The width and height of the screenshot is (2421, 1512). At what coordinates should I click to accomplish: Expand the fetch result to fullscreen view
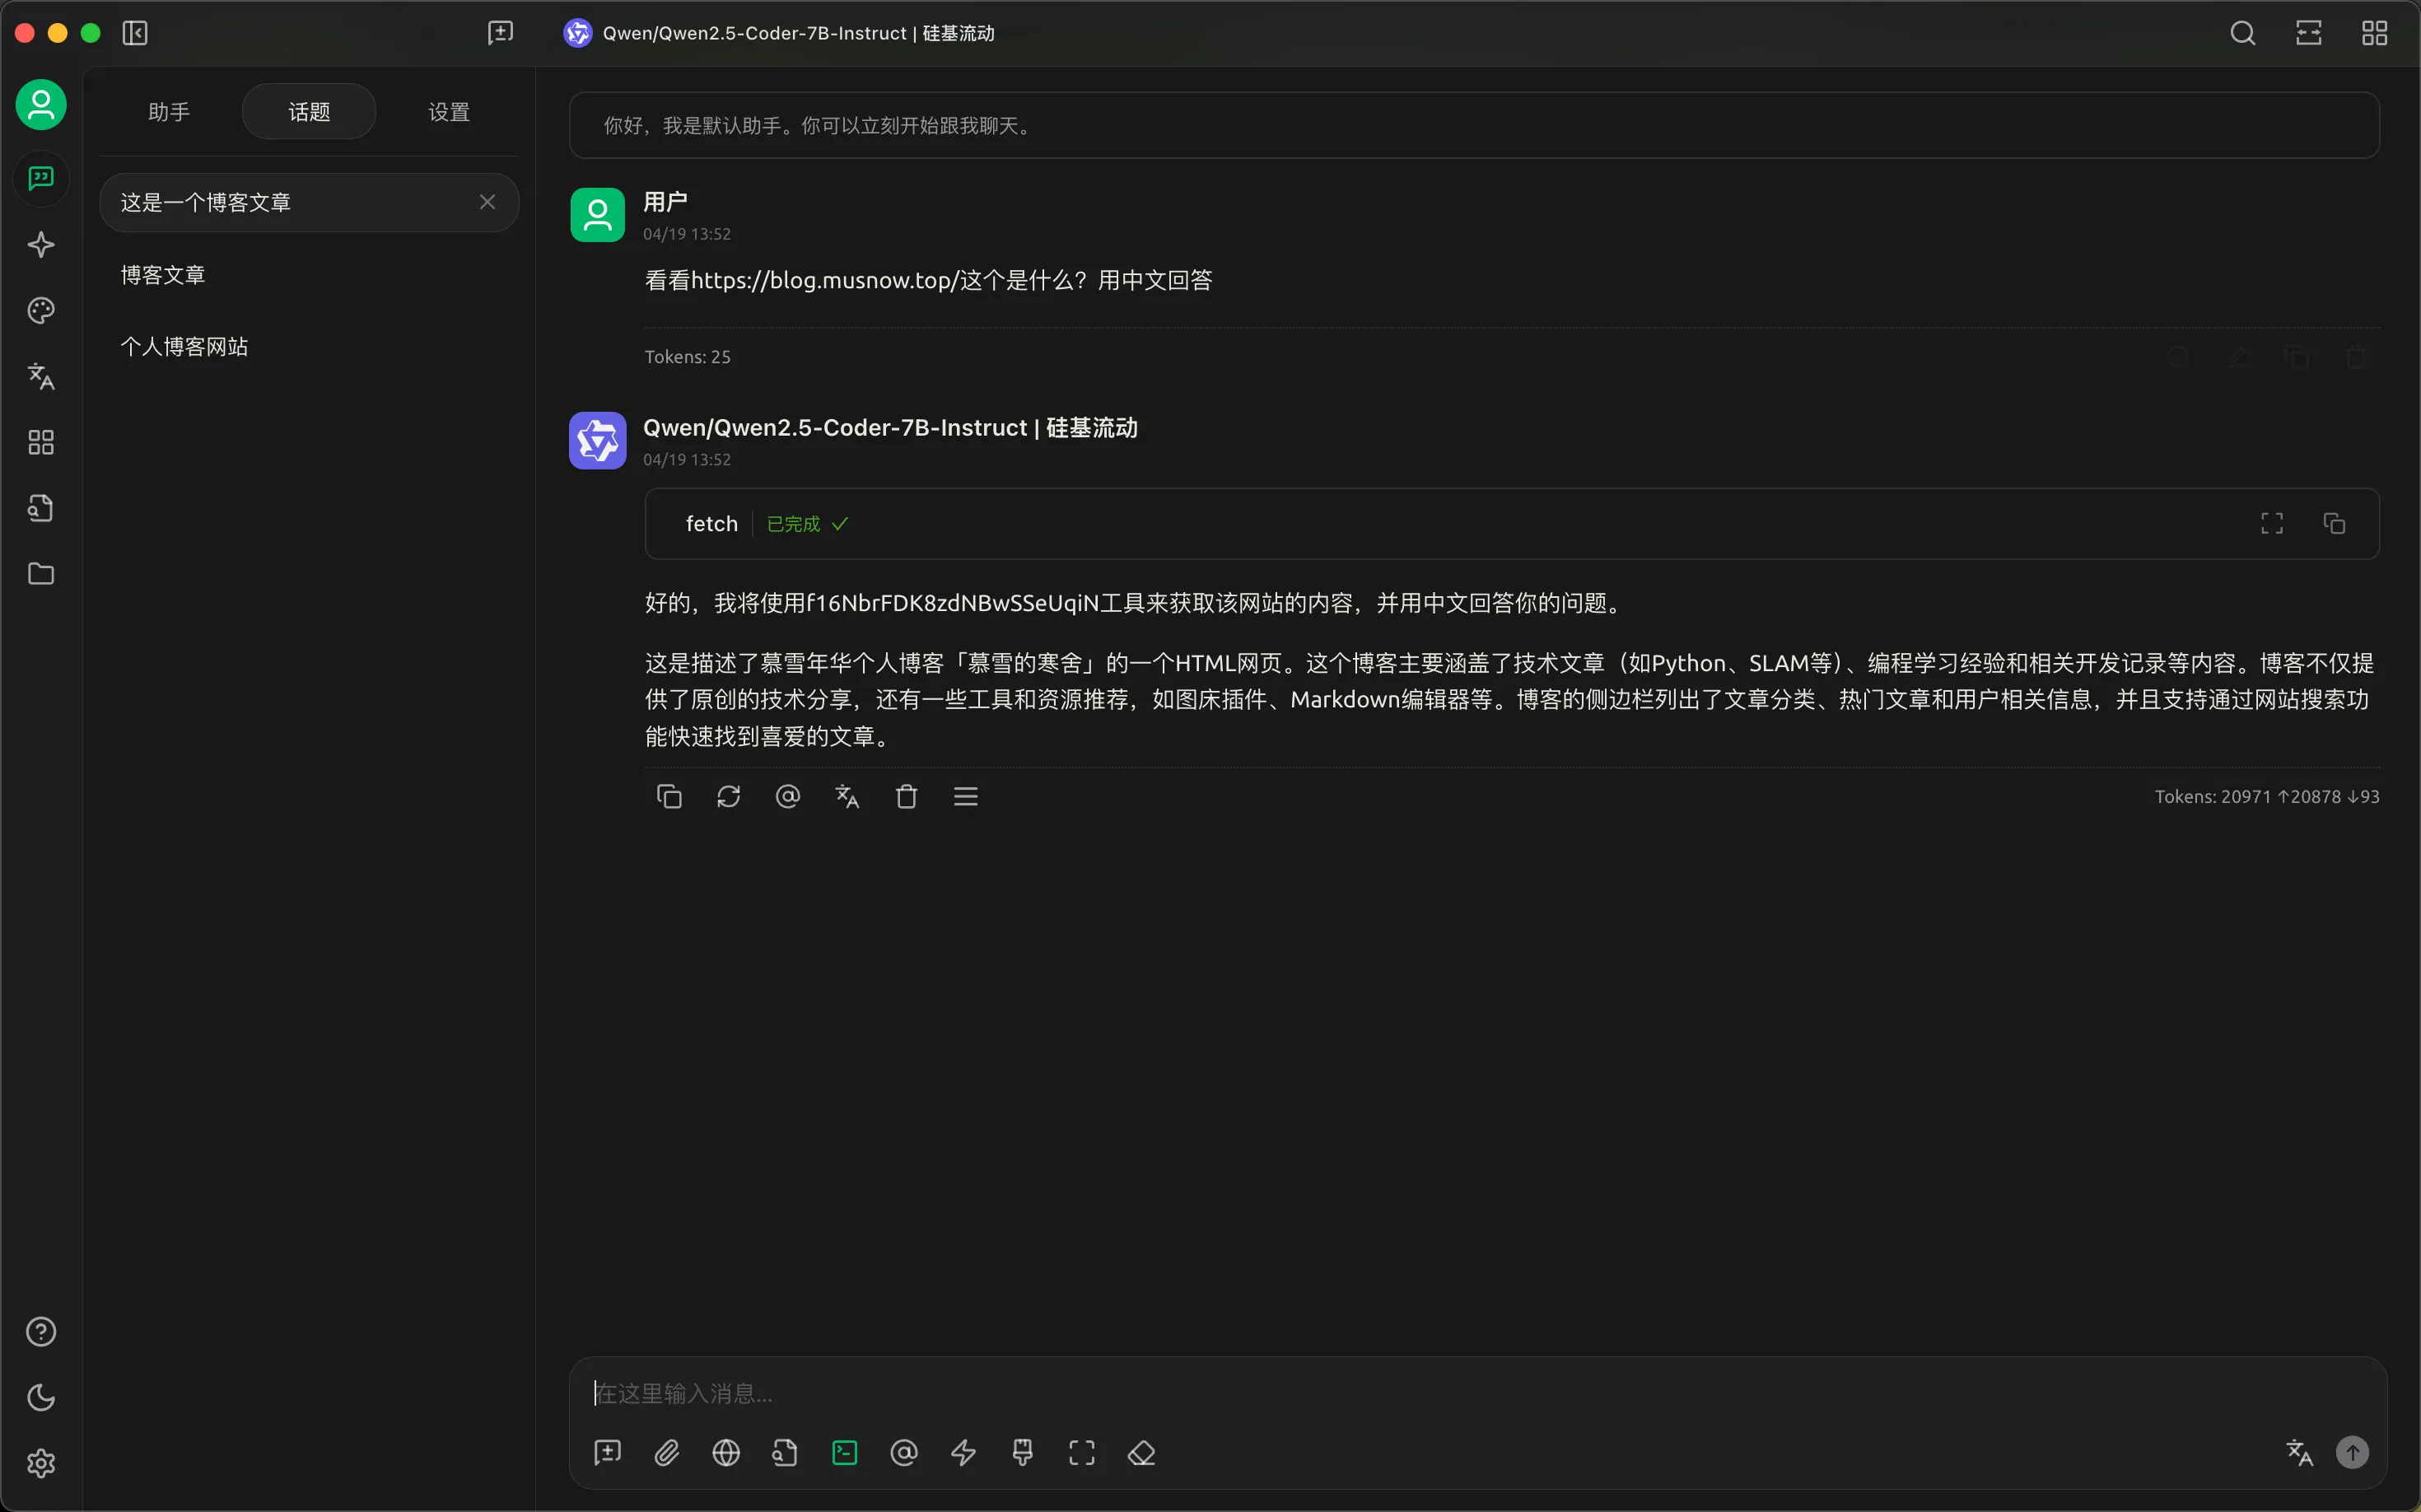[2270, 523]
